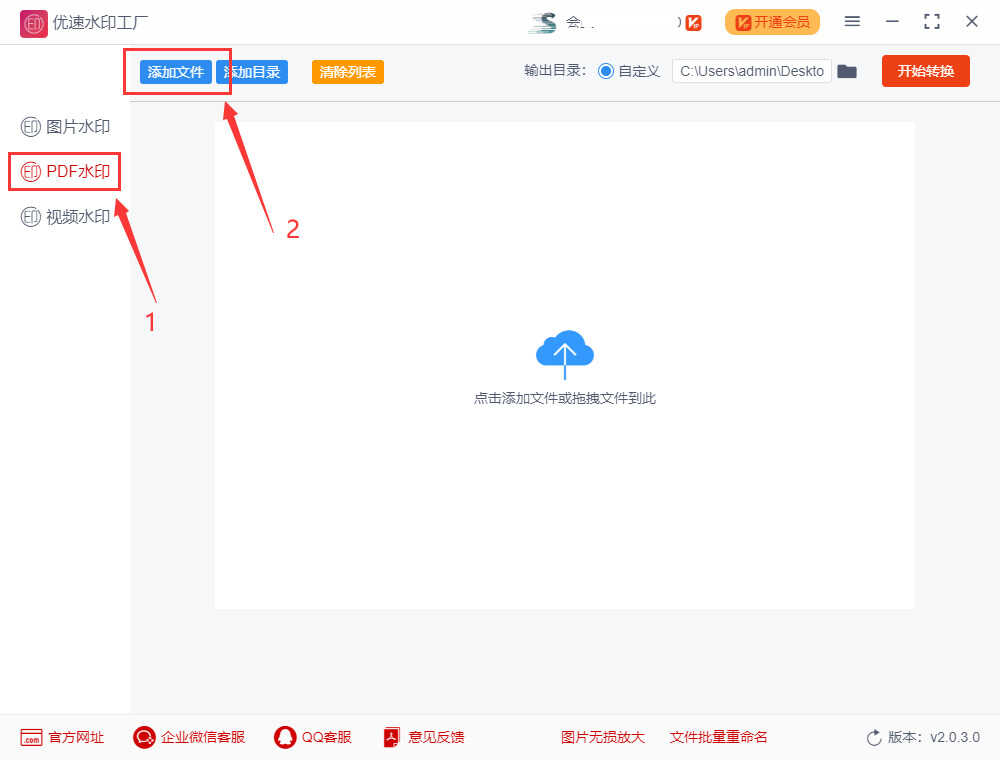This screenshot has height=760, width=1000.
Task: Click the 添加目录 button
Action: point(252,72)
